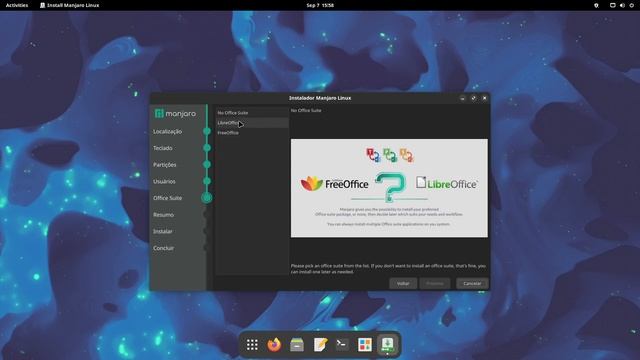Screen dimensions: 640x360
Task: Launch text editor from dock
Action: (x=320, y=344)
